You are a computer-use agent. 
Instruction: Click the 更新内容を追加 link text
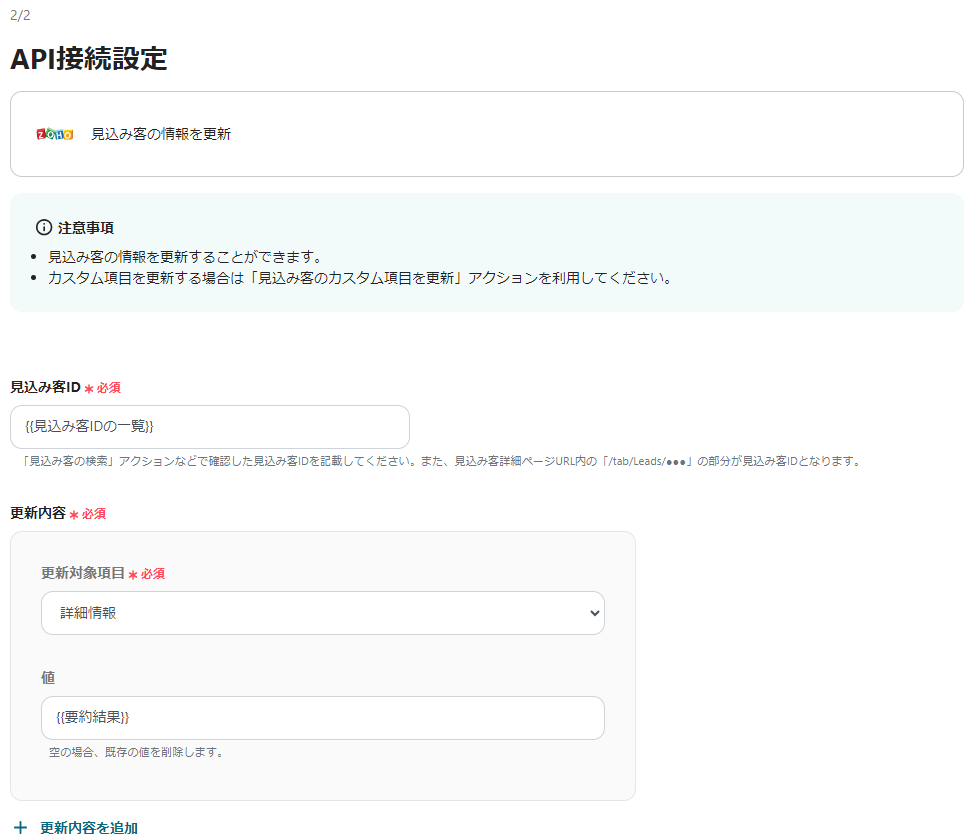[x=89, y=827]
